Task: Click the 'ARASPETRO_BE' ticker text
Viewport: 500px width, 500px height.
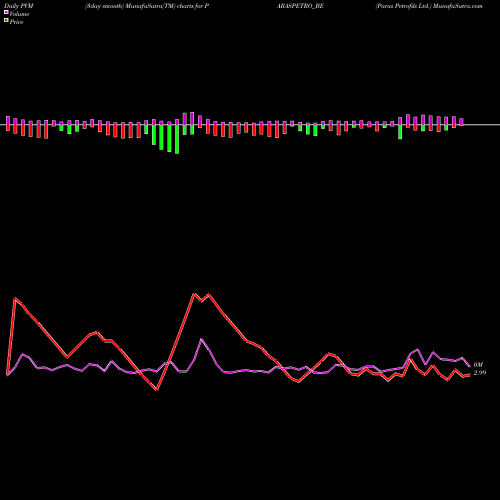Action: pos(300,6)
